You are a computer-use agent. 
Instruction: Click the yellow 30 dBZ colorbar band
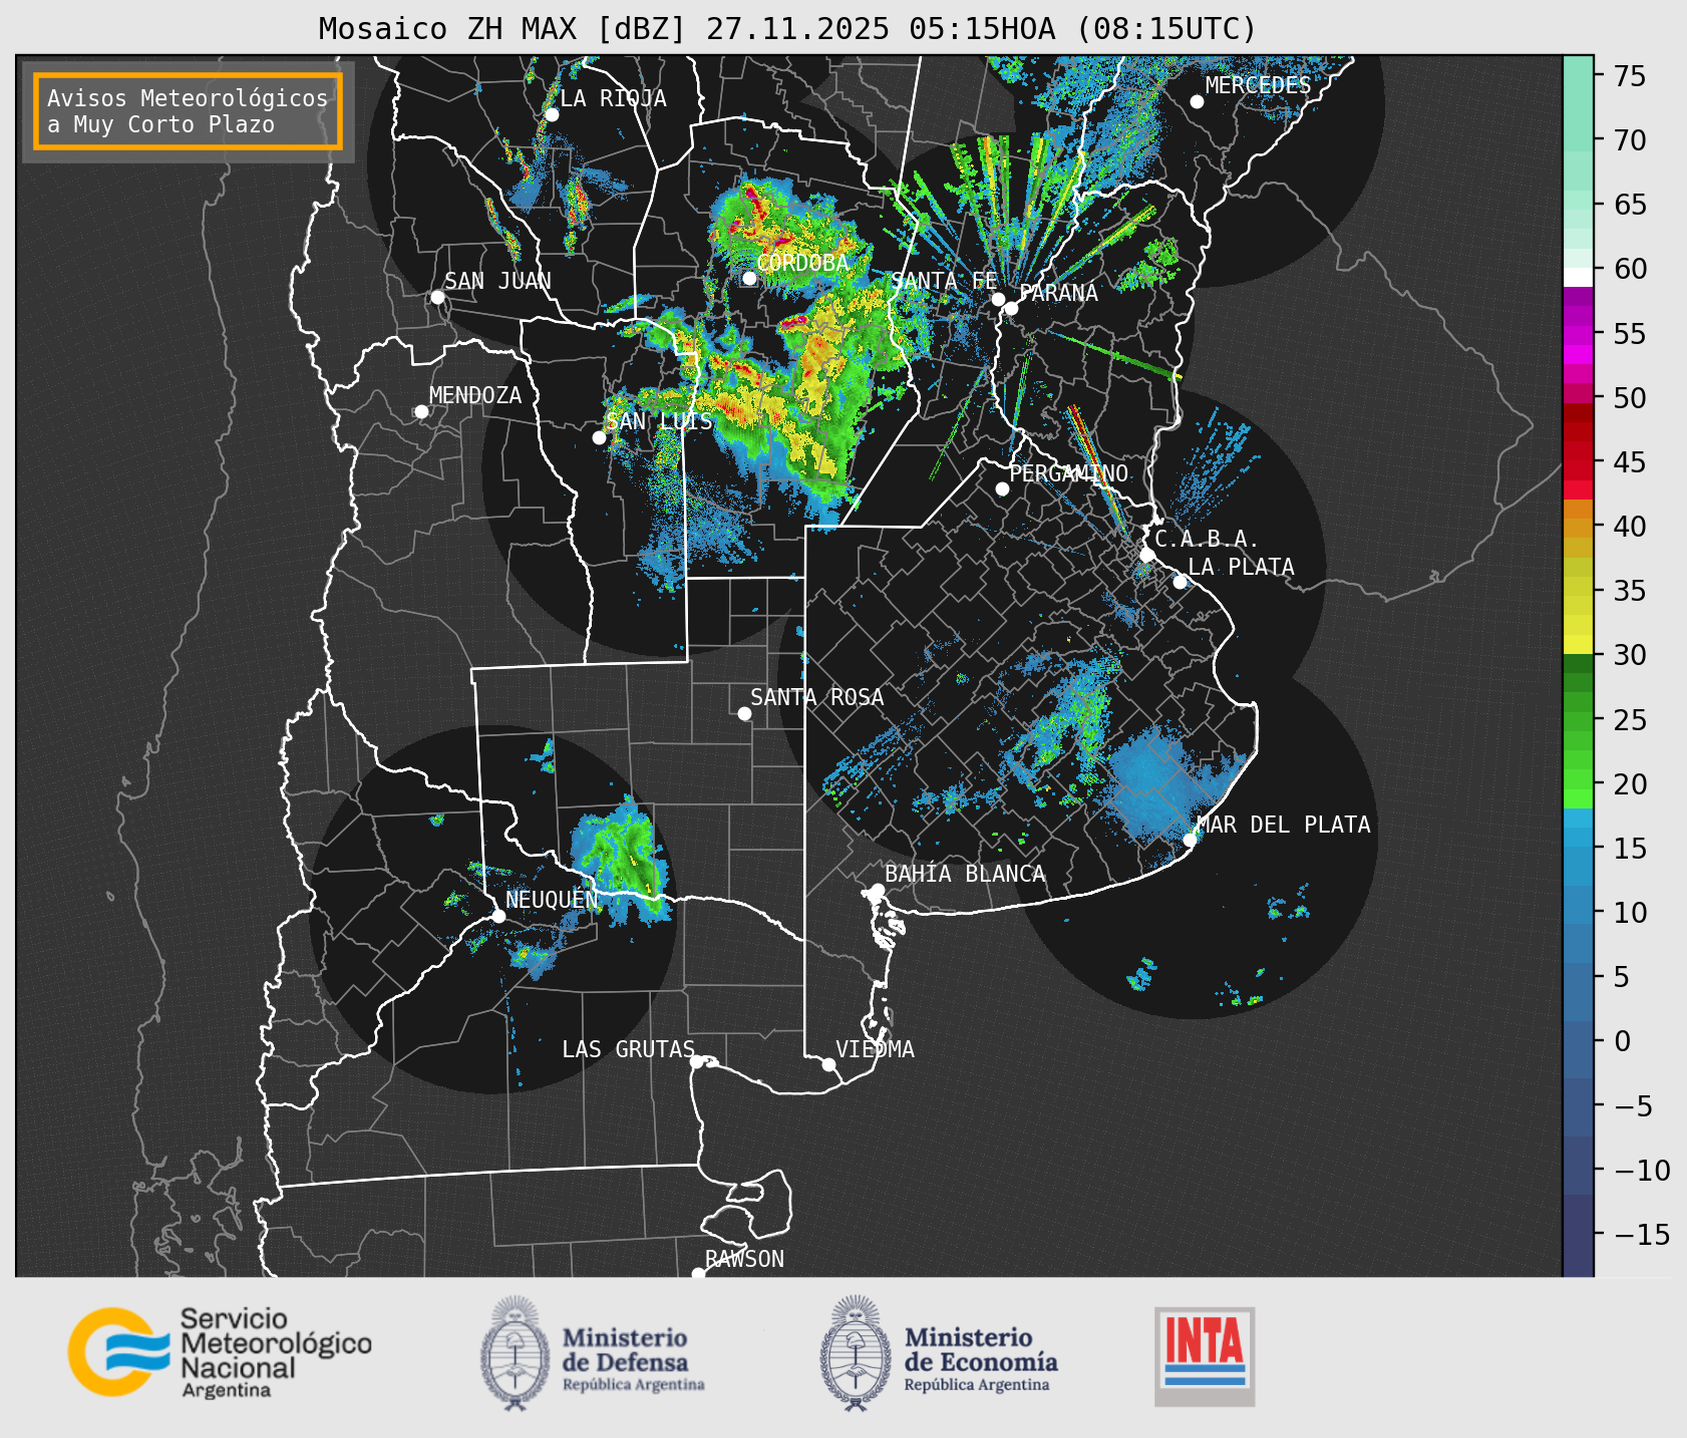click(x=1578, y=645)
